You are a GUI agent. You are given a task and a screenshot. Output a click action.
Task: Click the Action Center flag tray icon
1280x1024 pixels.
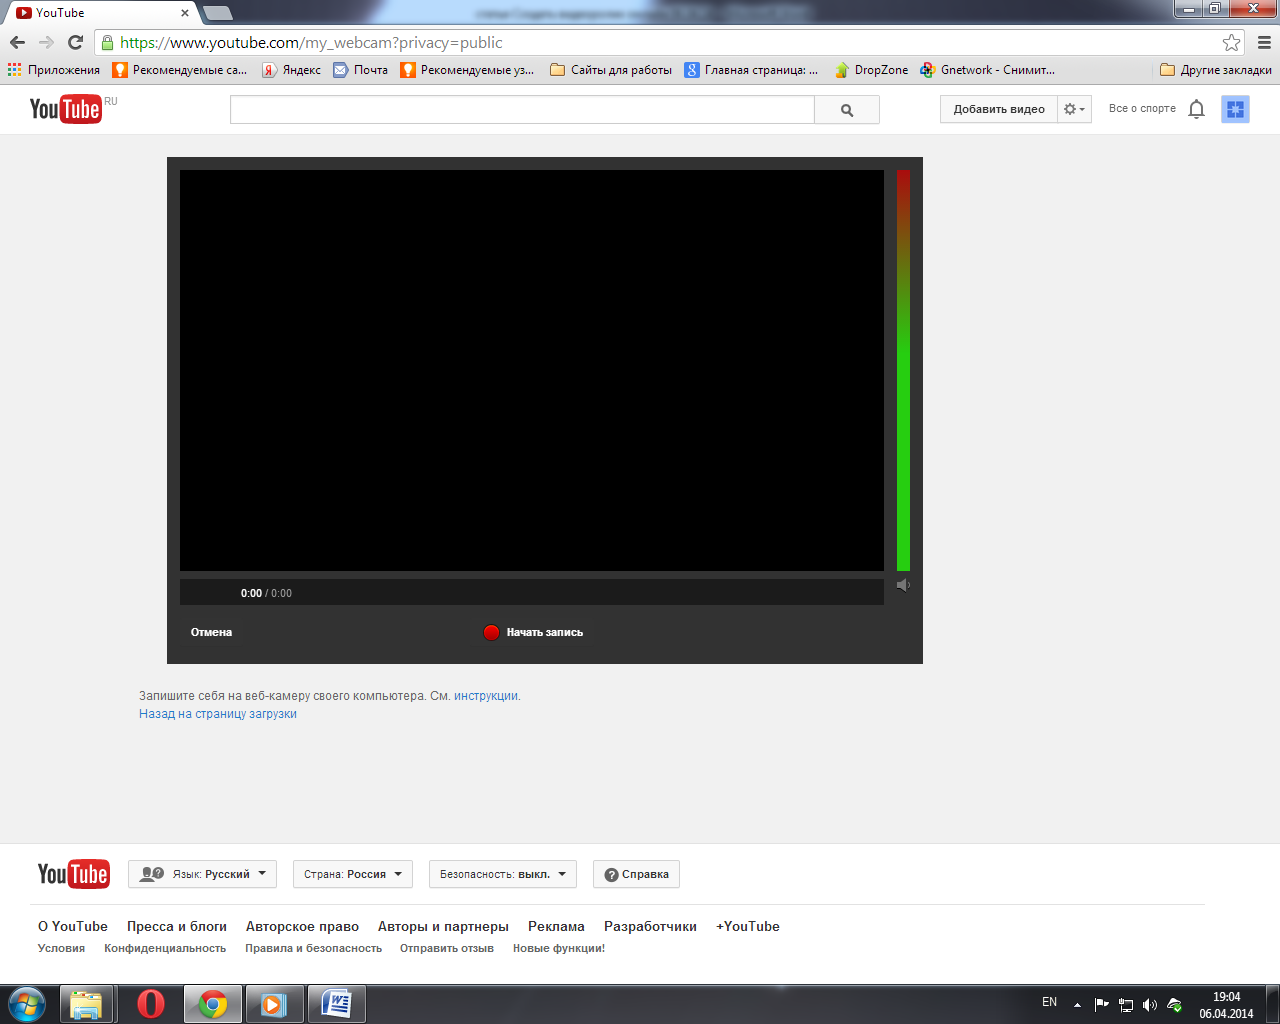pos(1101,1005)
